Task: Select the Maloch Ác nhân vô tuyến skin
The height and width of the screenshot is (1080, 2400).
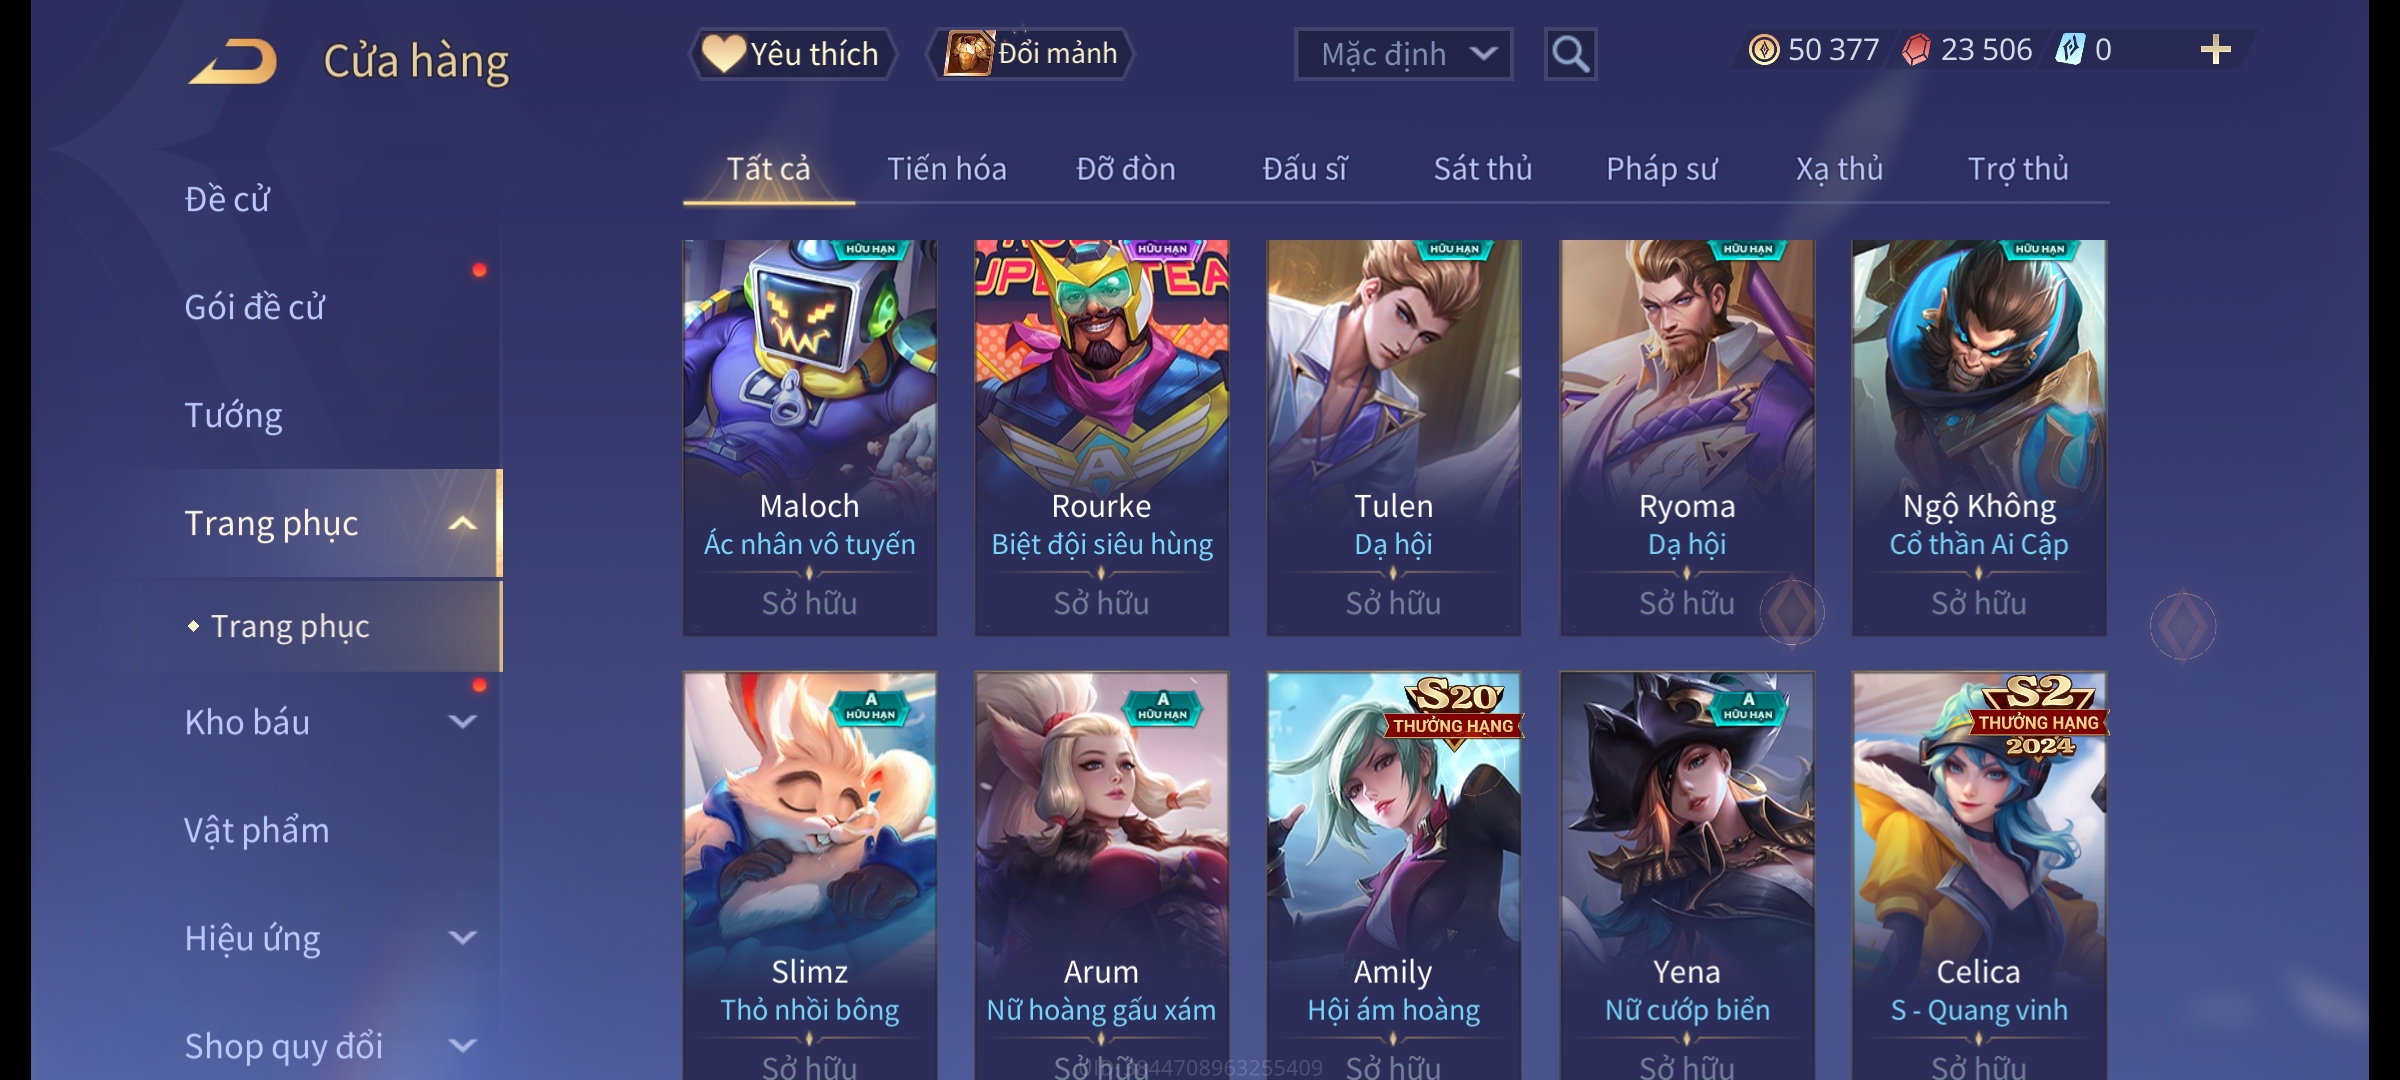Action: (810, 437)
